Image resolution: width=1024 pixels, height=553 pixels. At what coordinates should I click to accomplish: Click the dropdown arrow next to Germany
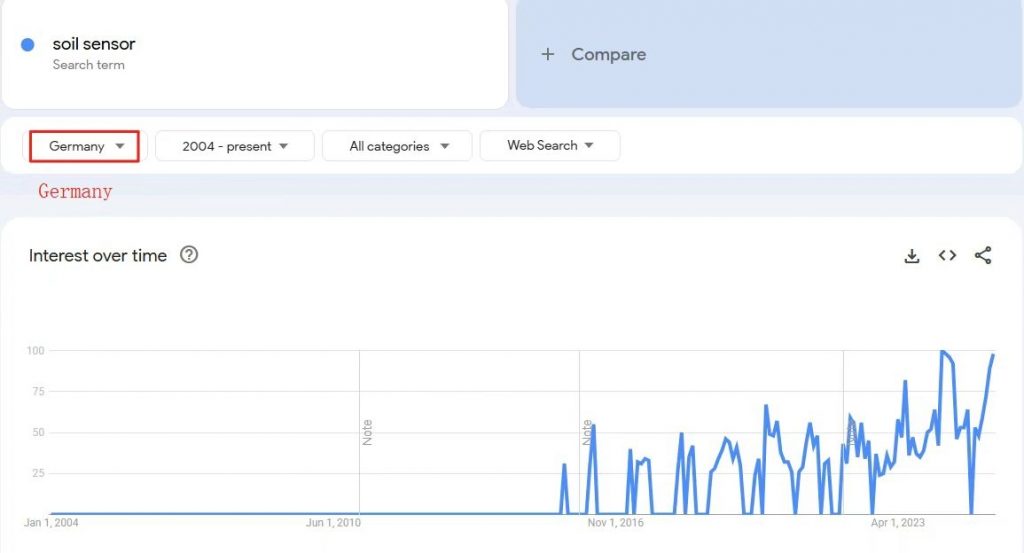click(x=120, y=146)
